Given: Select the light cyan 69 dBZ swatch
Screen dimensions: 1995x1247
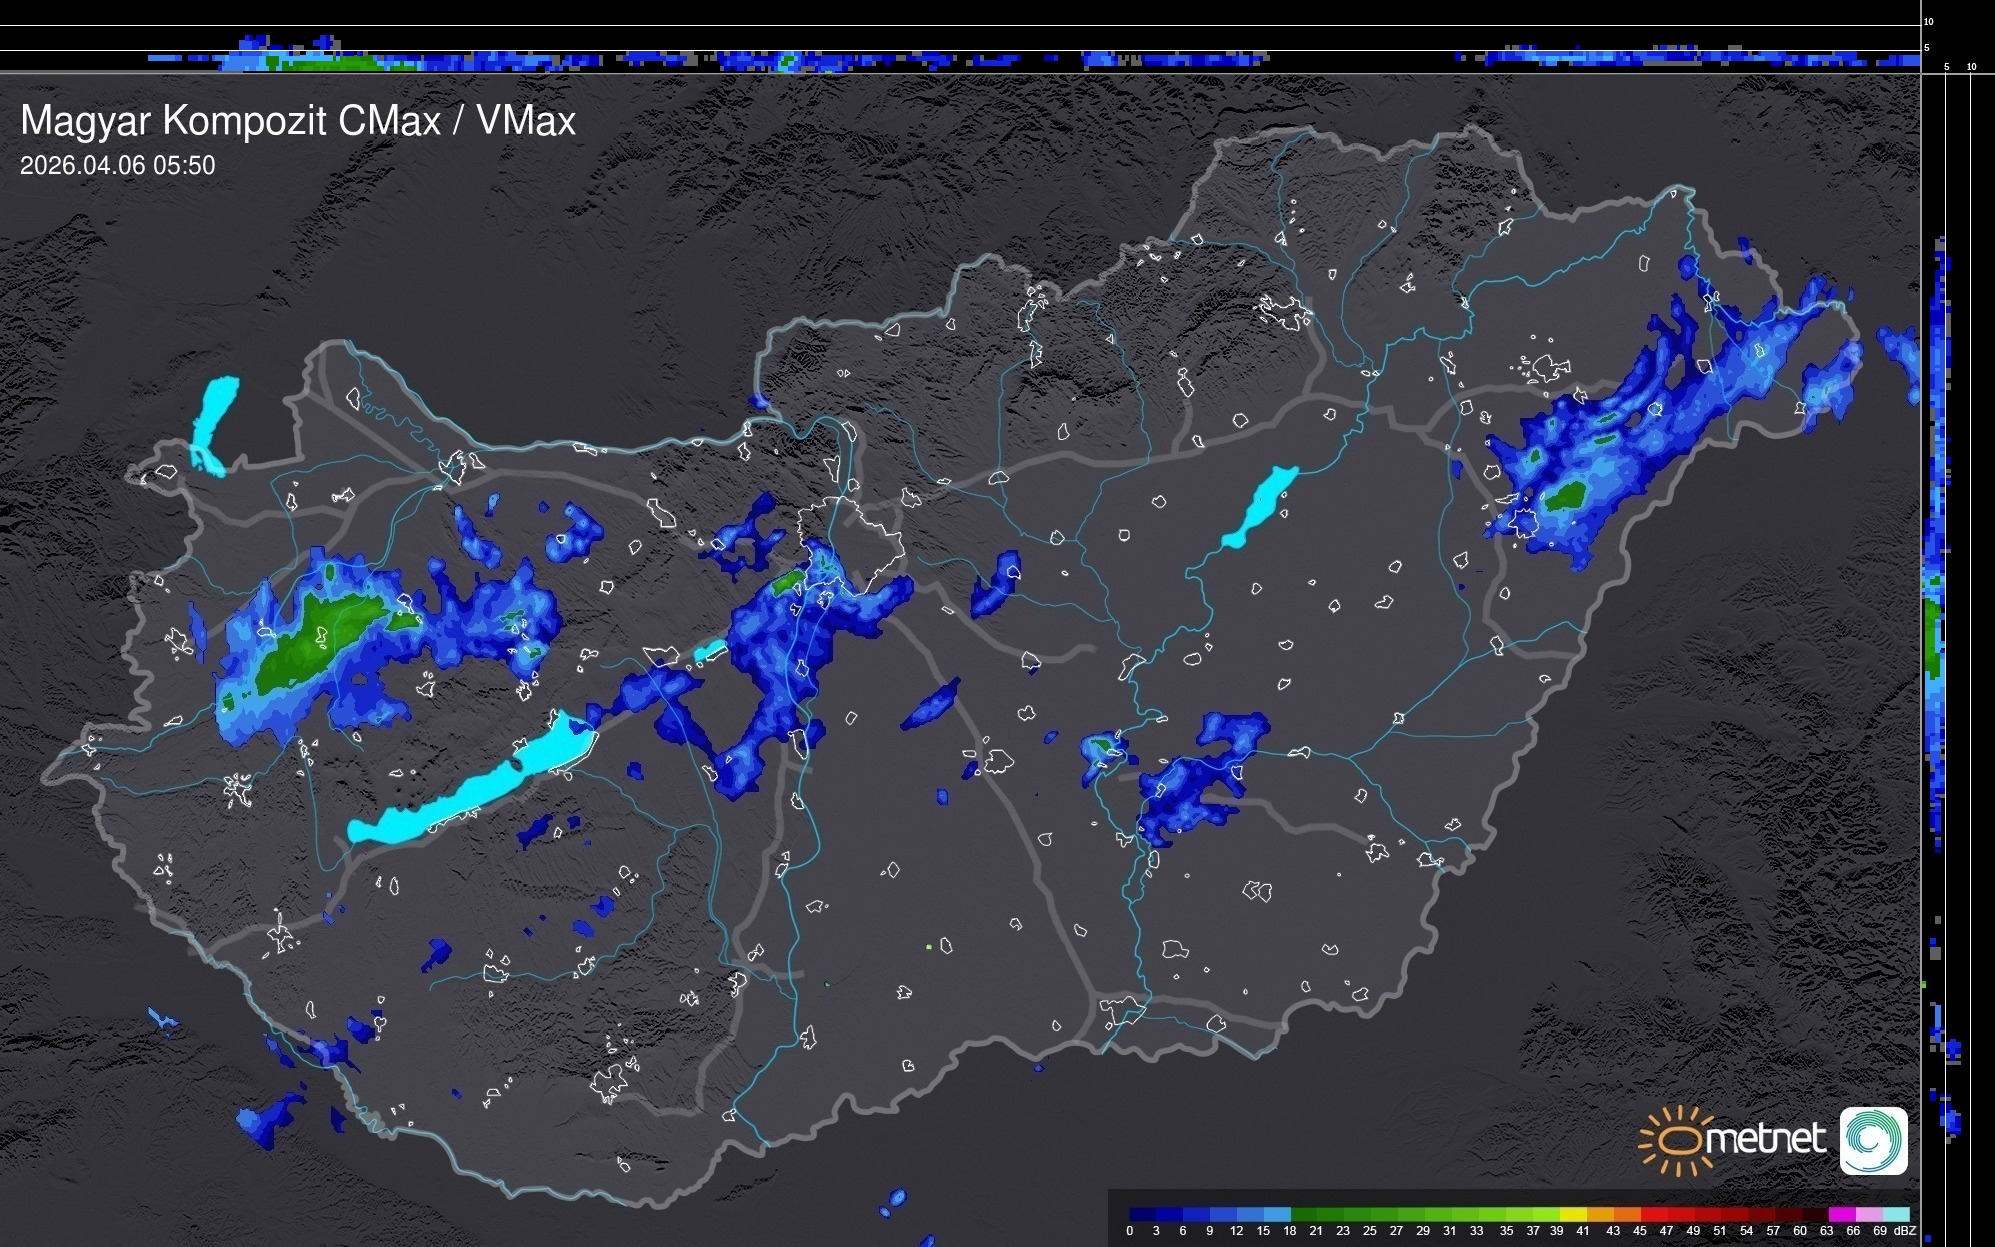Looking at the screenshot, I should point(1895,1214).
